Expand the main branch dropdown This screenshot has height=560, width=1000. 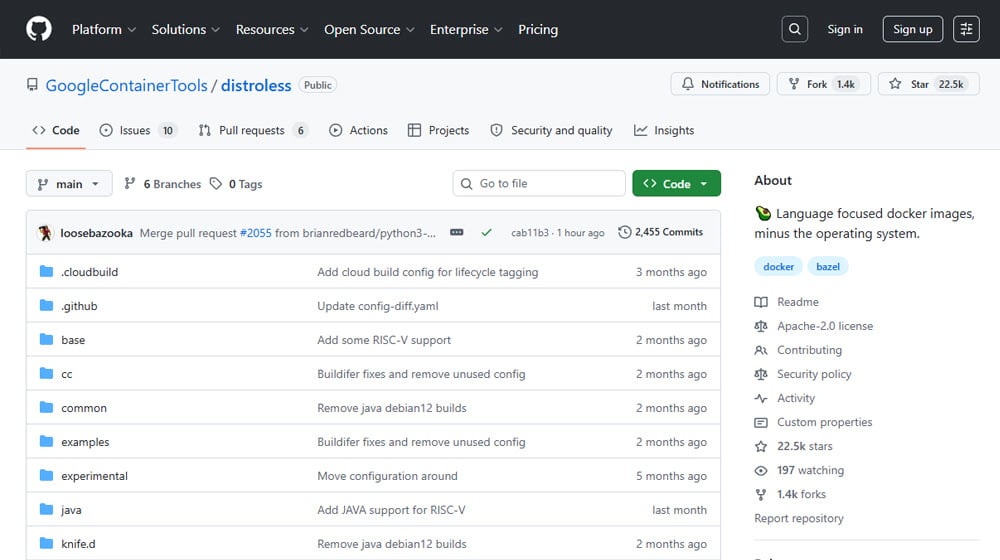pos(69,184)
